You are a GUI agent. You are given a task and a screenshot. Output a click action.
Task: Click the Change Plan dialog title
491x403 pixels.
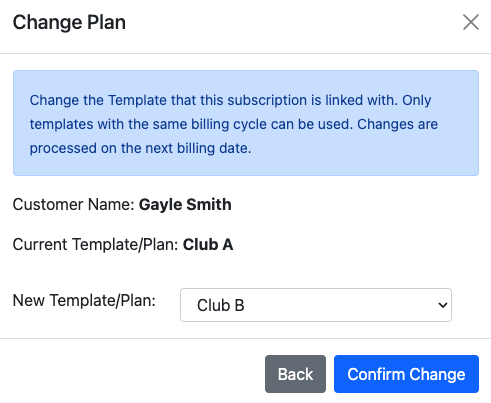click(x=69, y=23)
